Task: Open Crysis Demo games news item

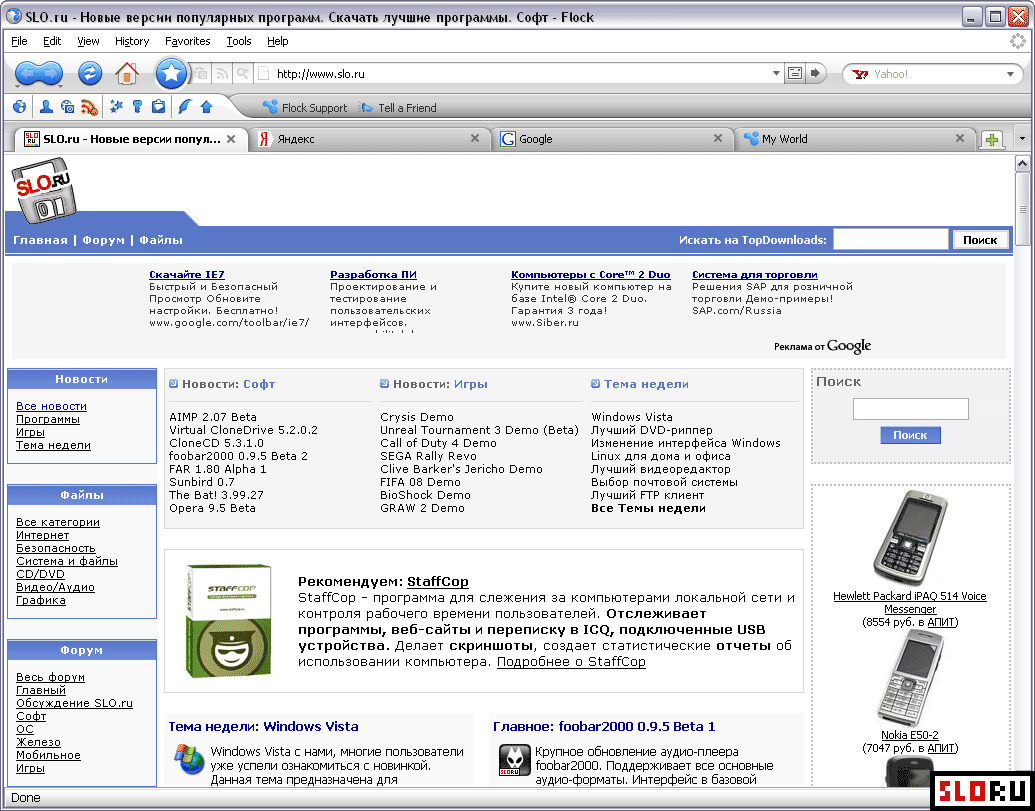Action: tap(417, 417)
